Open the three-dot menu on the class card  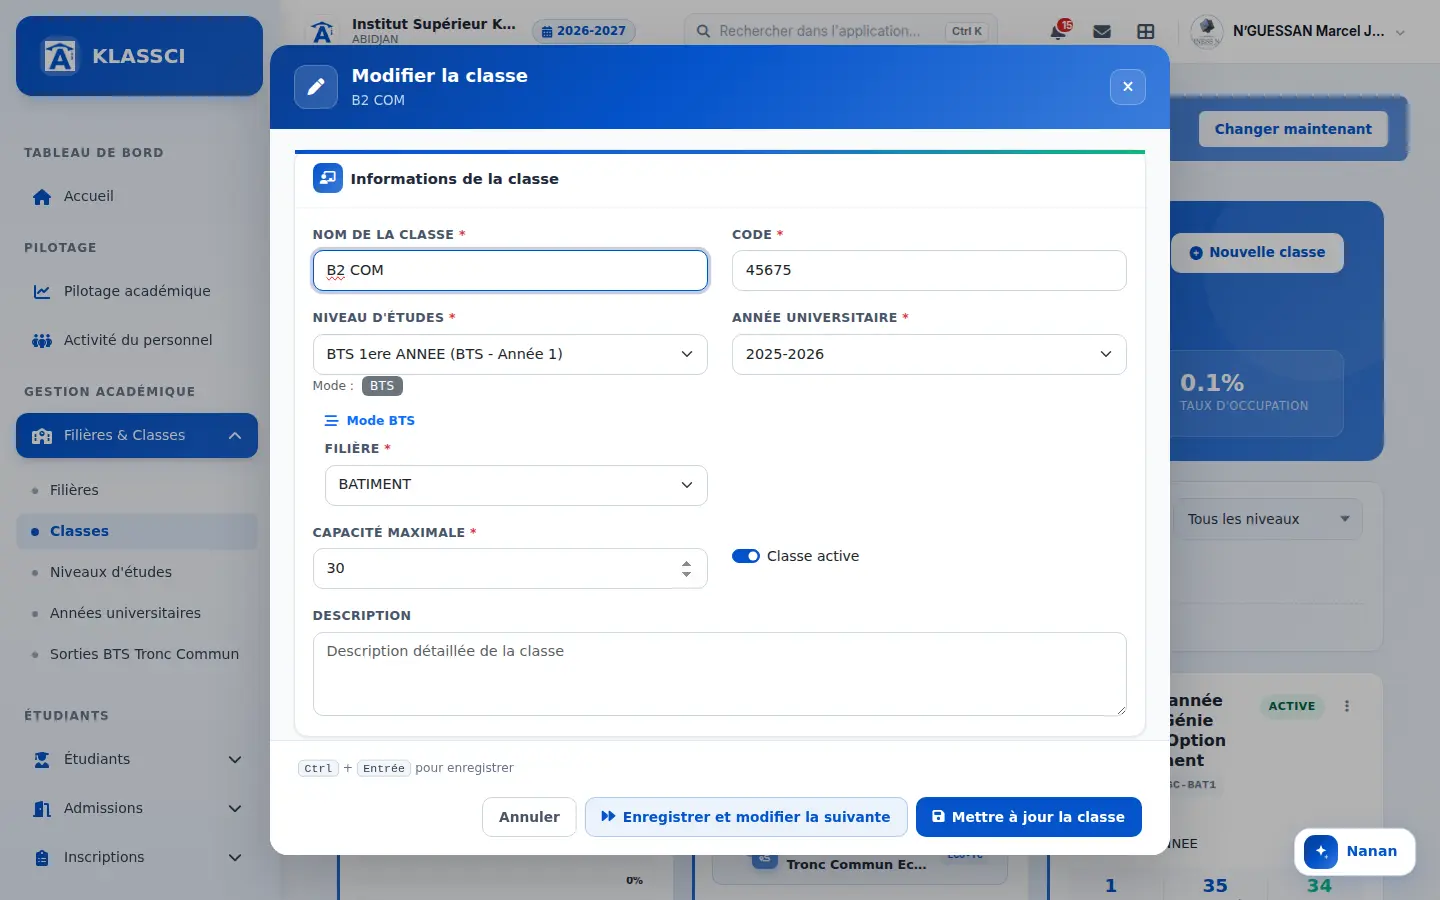click(1347, 706)
